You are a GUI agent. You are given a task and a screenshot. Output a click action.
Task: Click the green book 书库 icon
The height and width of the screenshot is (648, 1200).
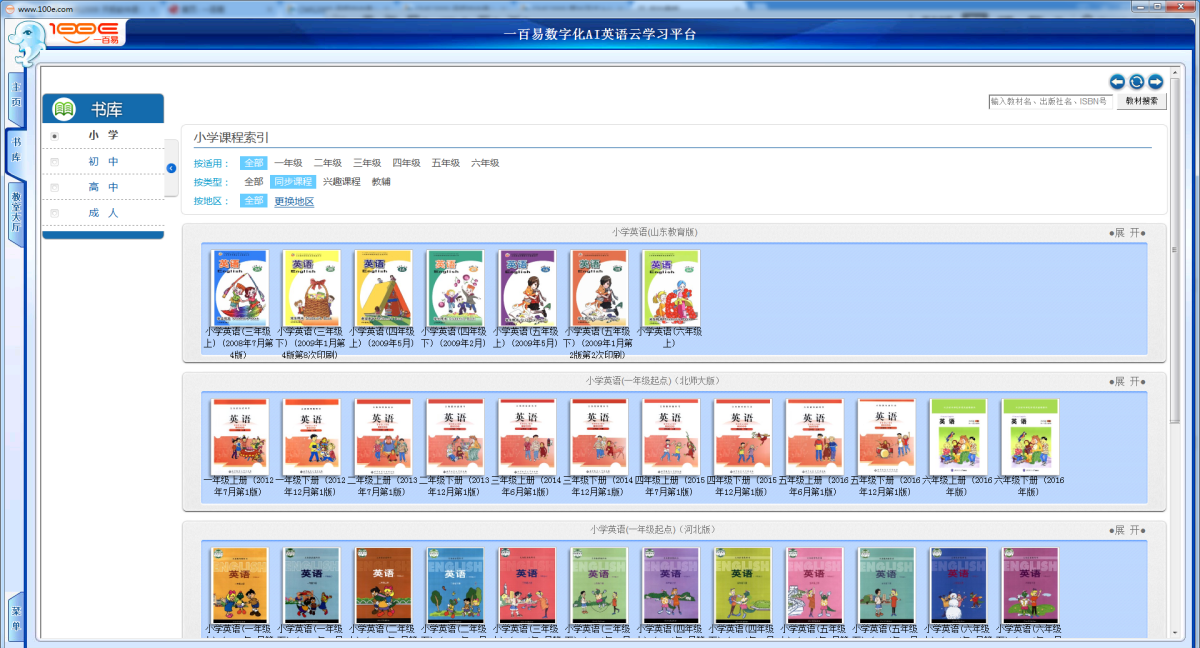click(x=63, y=109)
